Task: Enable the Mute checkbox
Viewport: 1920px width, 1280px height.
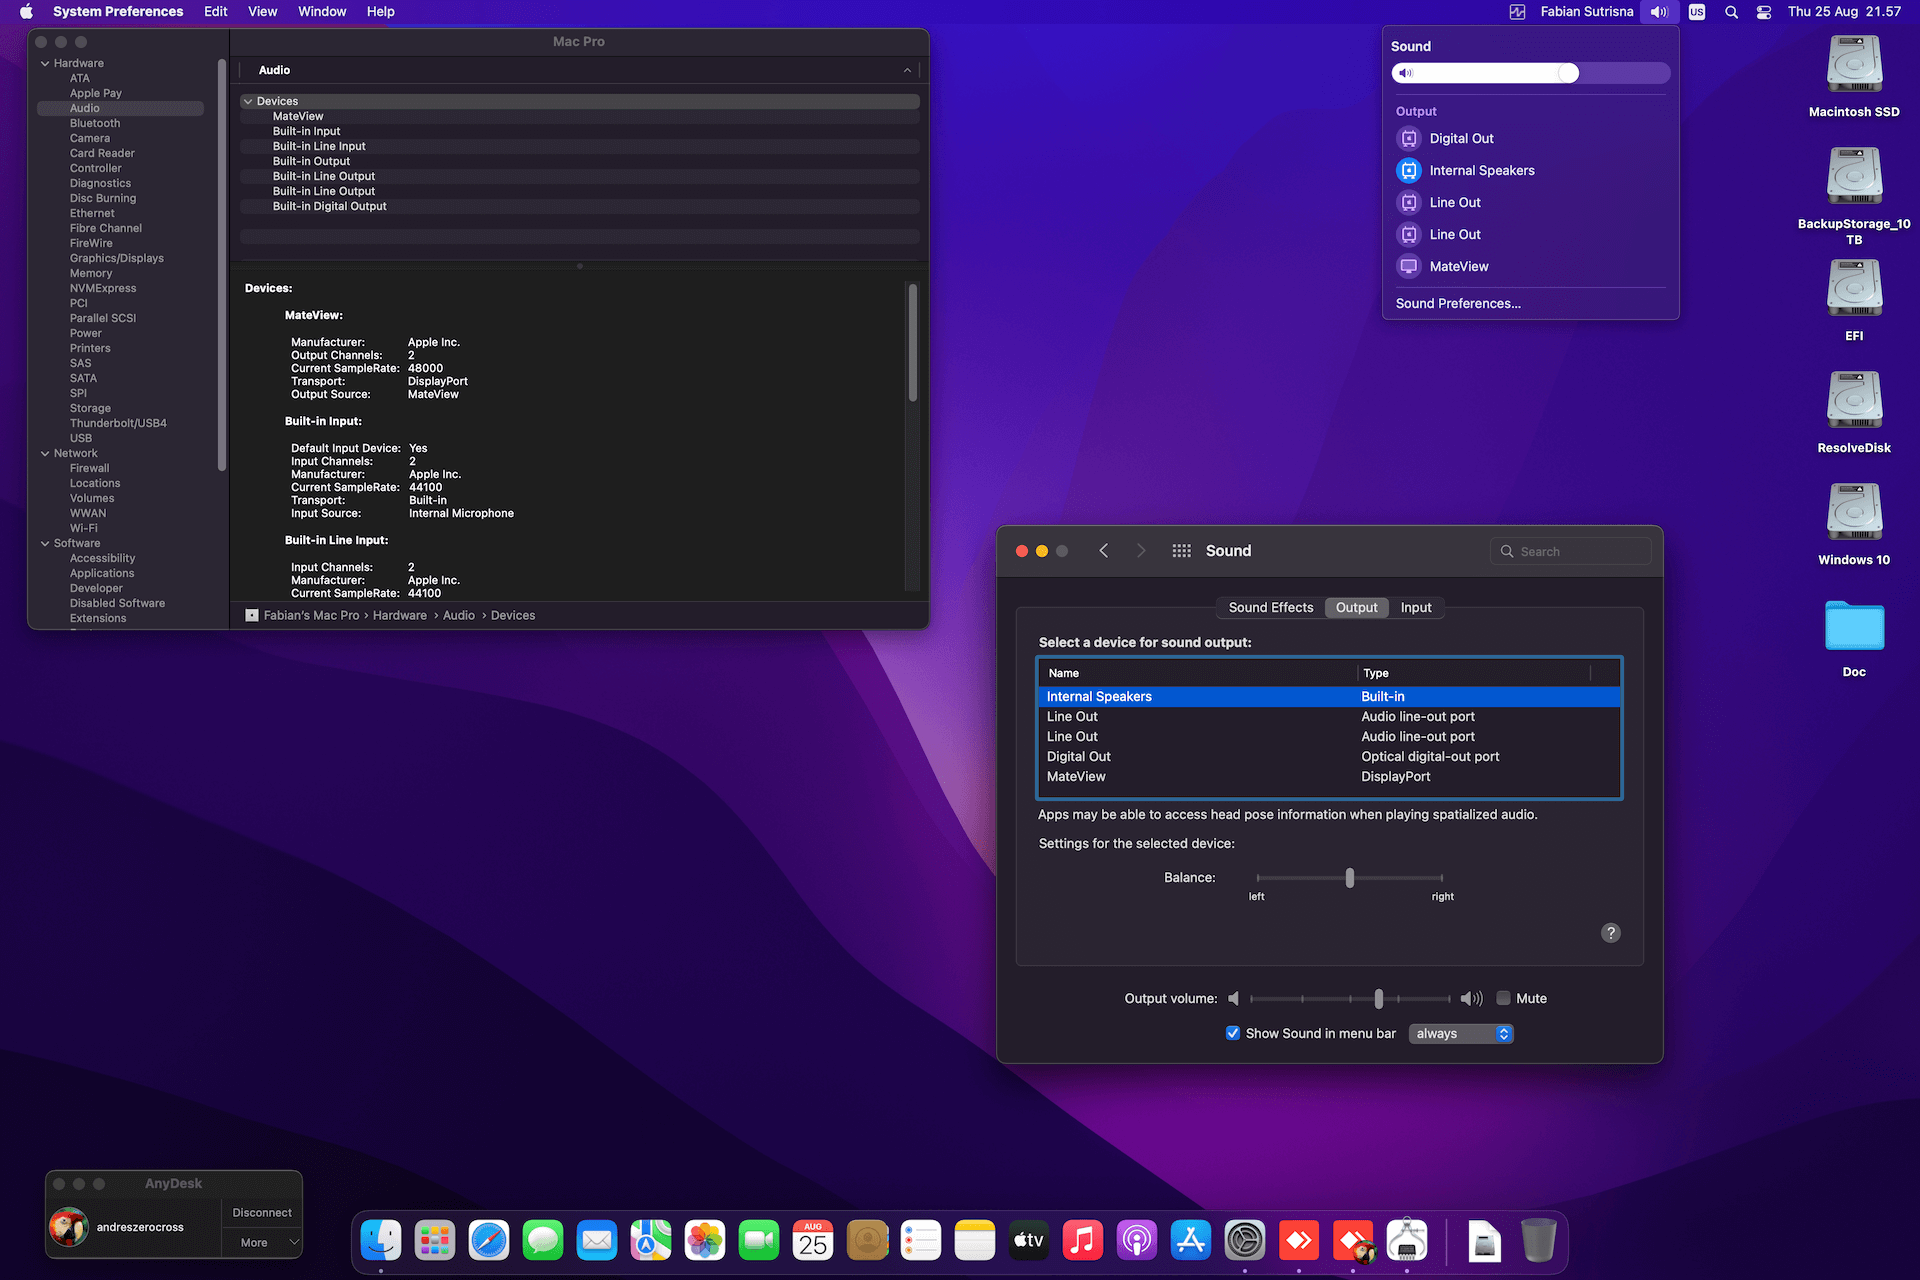Action: coord(1503,998)
